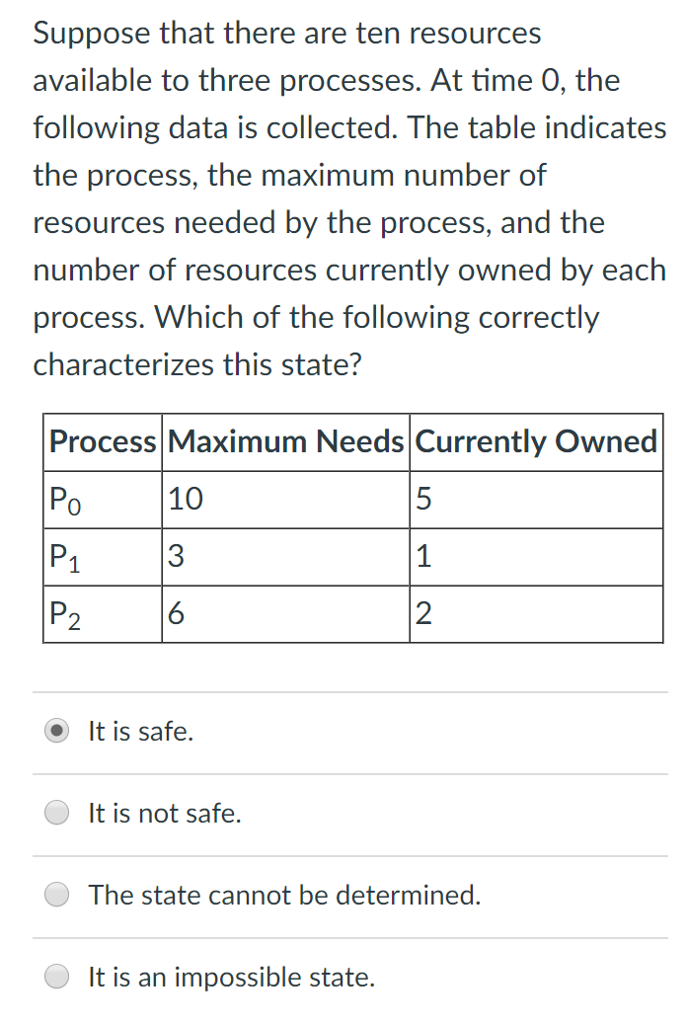Screen dimensions: 687x1024
Task: Click the 'Maximum Needs' column header
Action: coord(286,441)
